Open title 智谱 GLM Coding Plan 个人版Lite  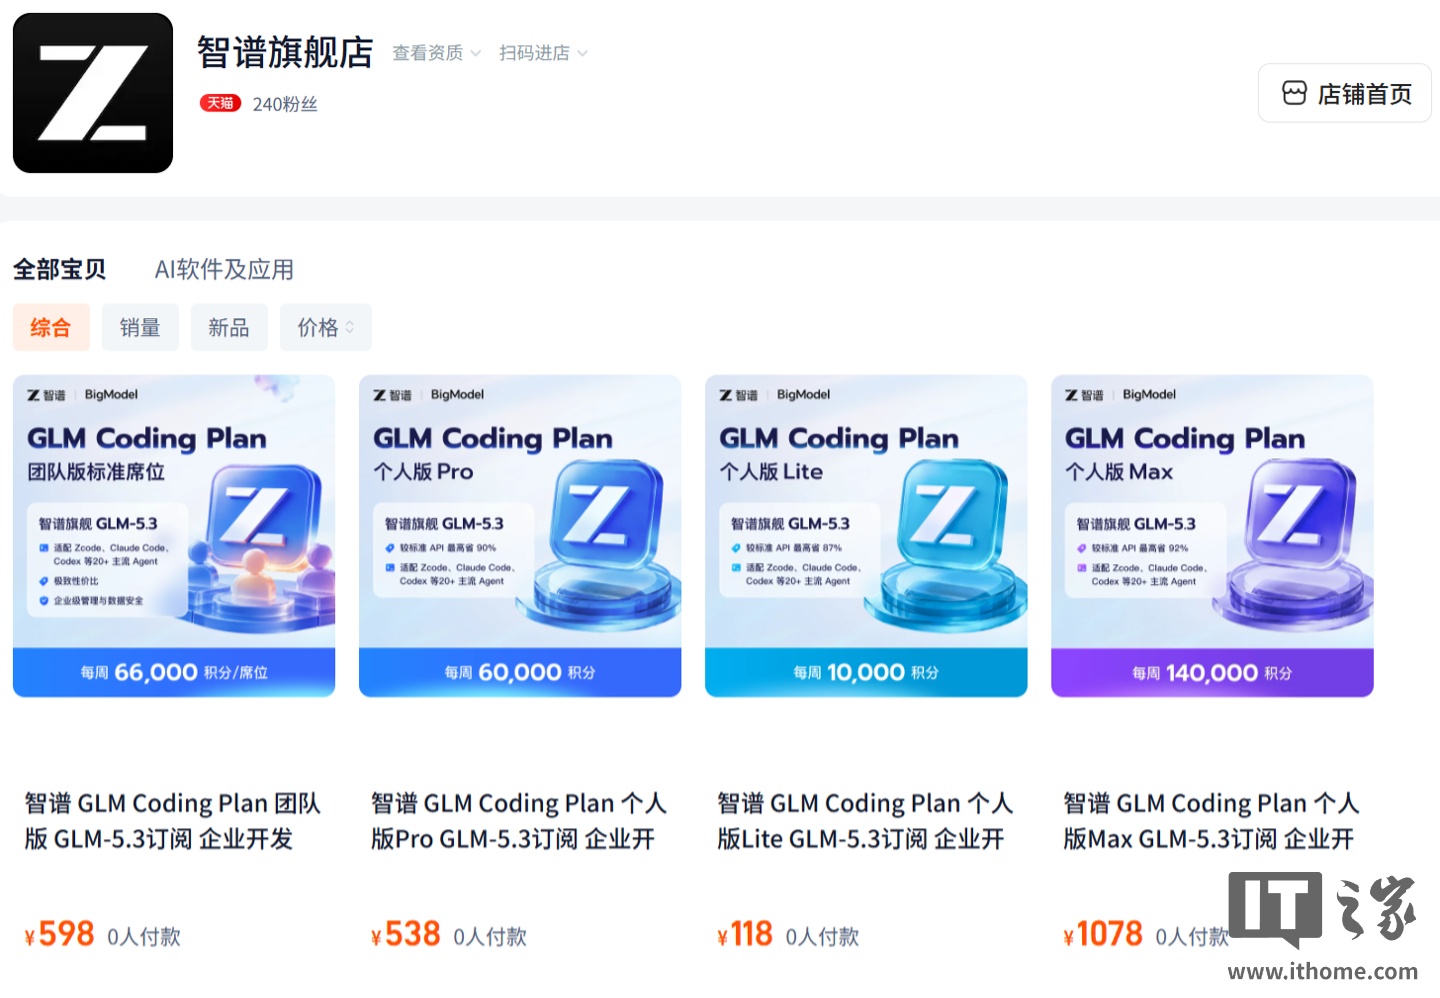pyautogui.click(x=865, y=821)
